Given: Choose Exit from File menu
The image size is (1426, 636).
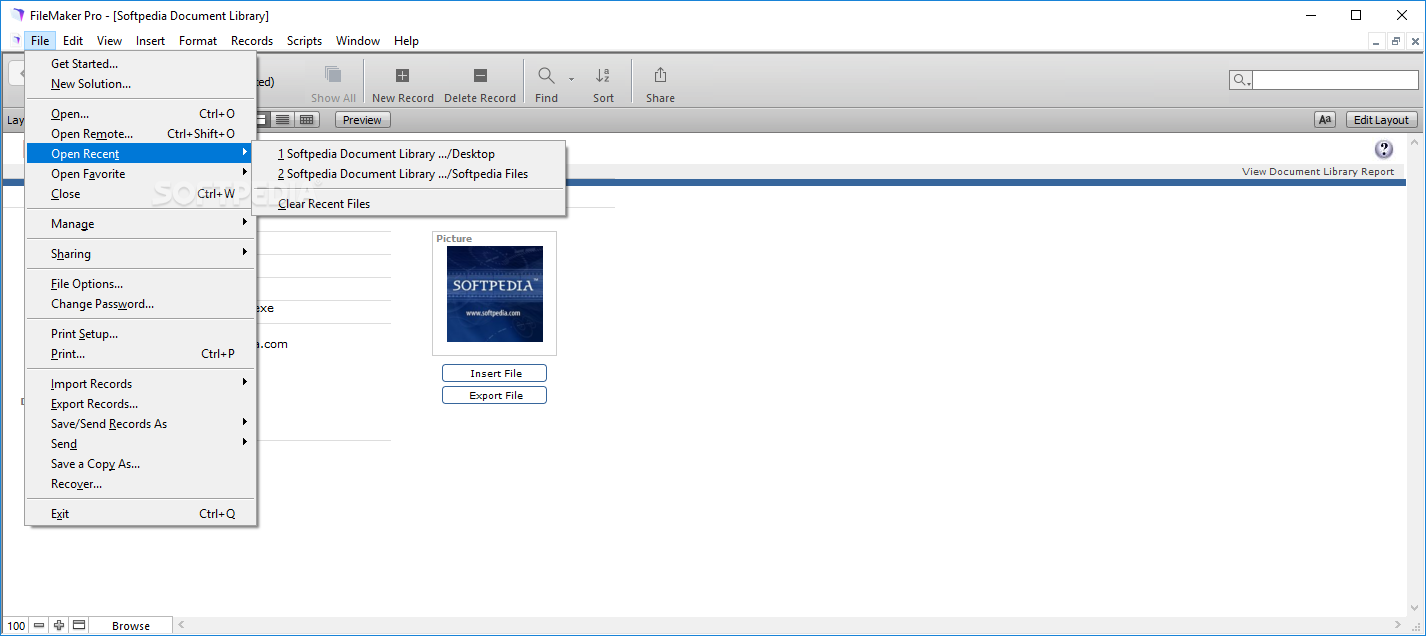Looking at the screenshot, I should (x=140, y=514).
